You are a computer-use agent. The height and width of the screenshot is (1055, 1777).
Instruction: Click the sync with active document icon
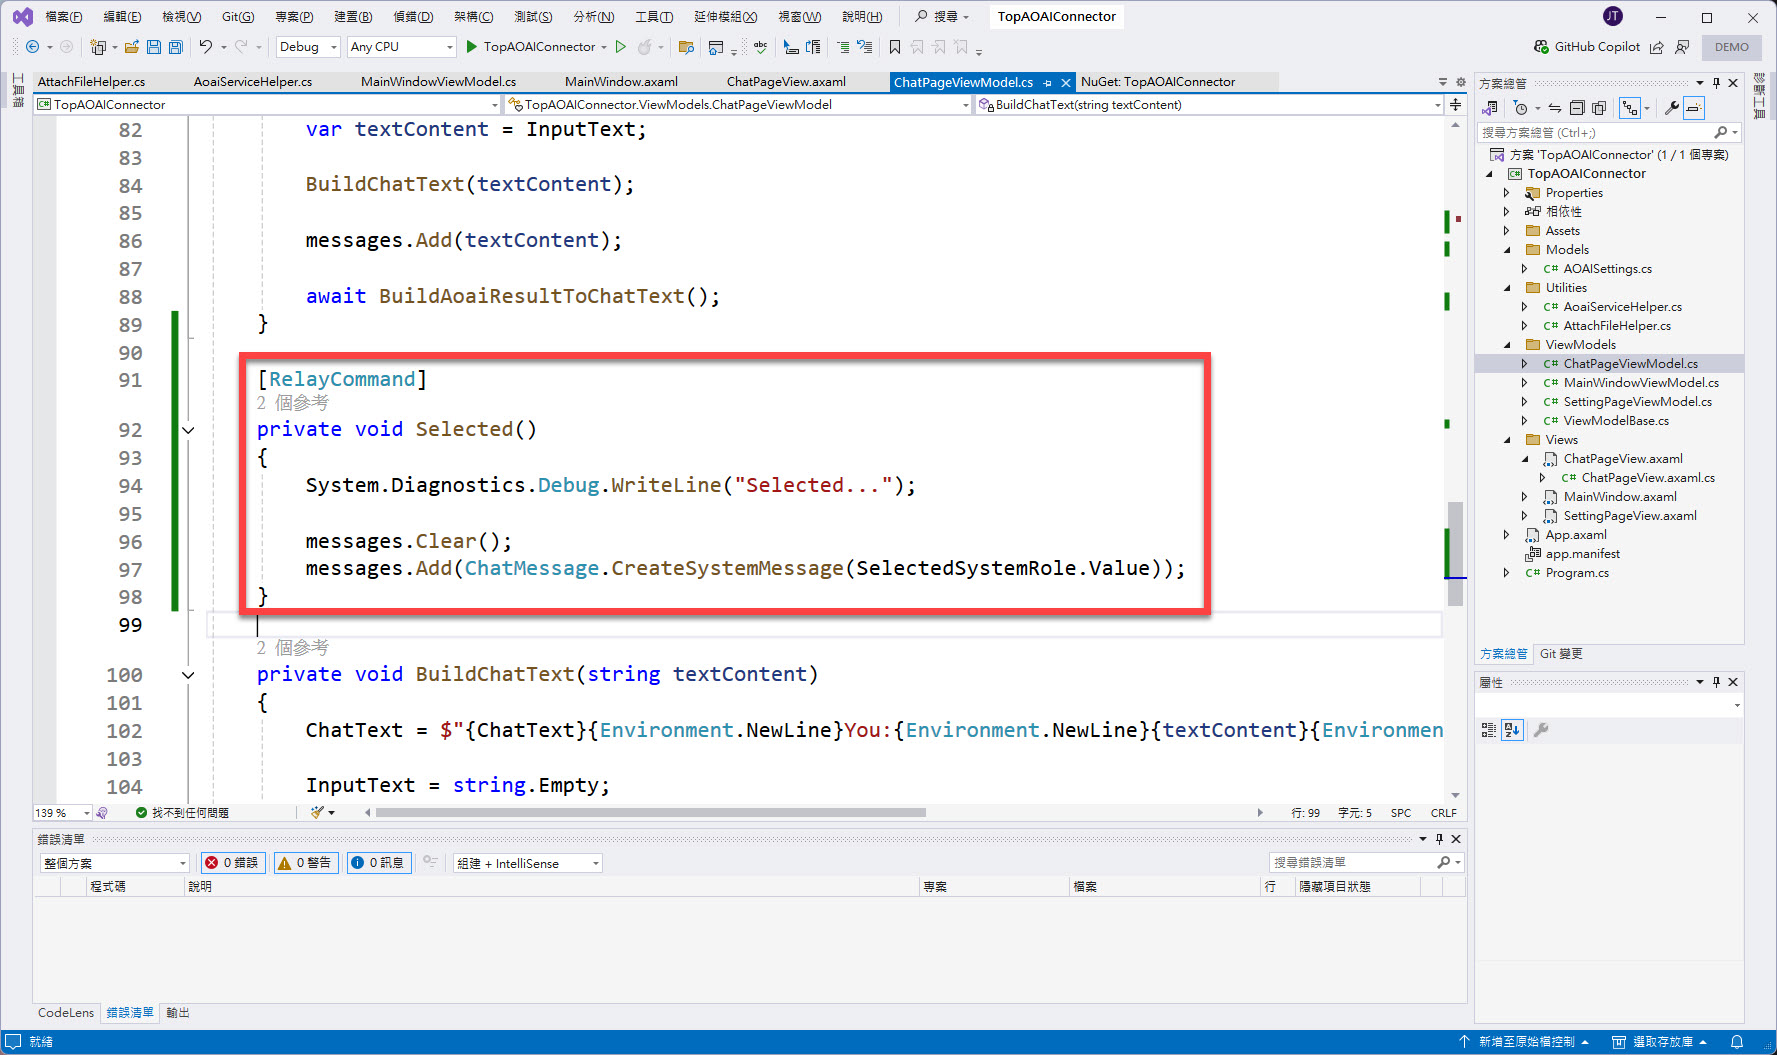1555,108
